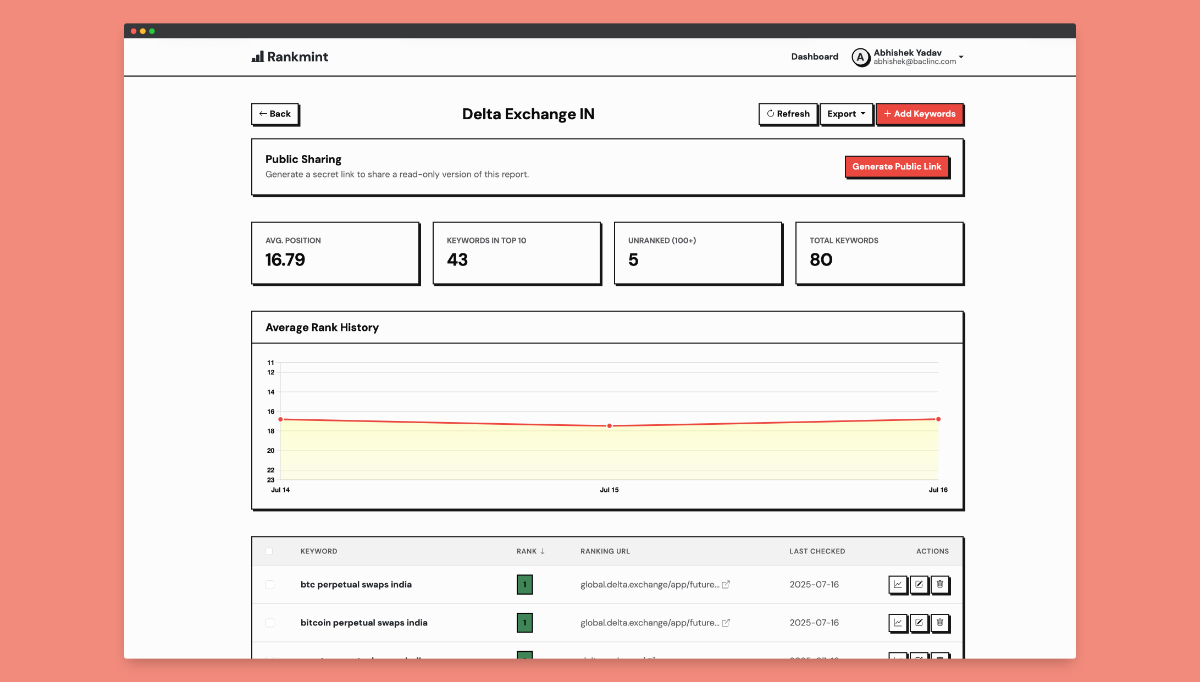Toggle Rank column sort order
The height and width of the screenshot is (682, 1200).
coord(527,551)
